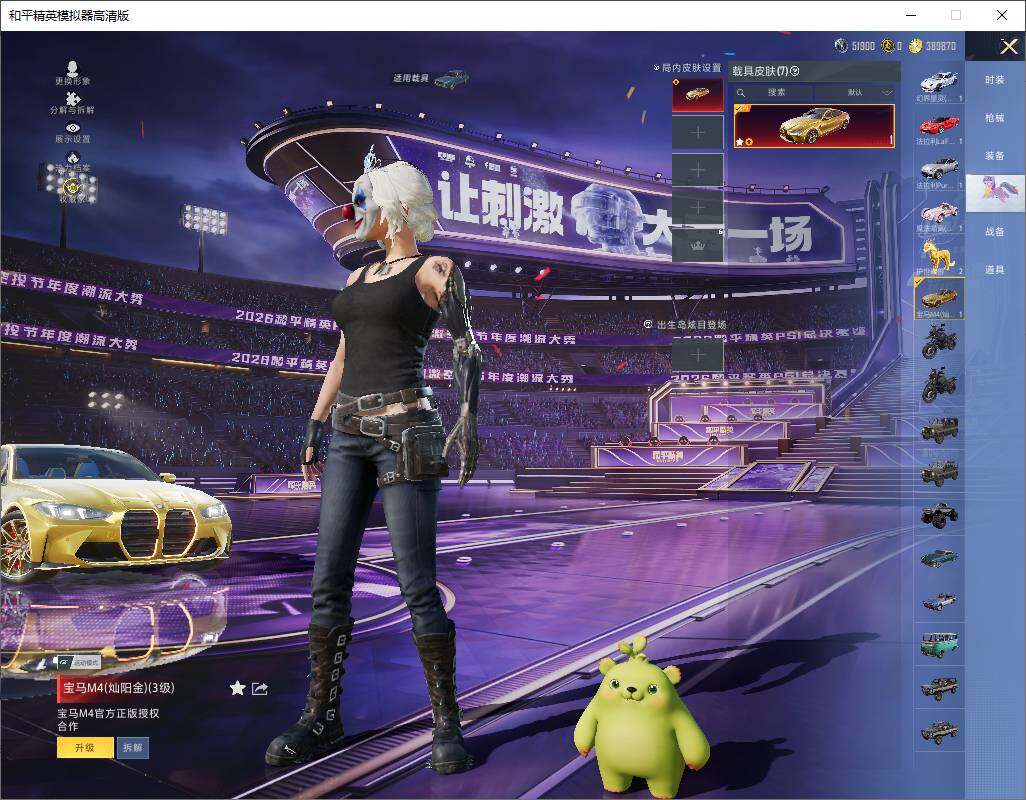The height and width of the screenshot is (800, 1026).
Task: Click the favorite star on BMW skin card
Action: pos(739,141)
